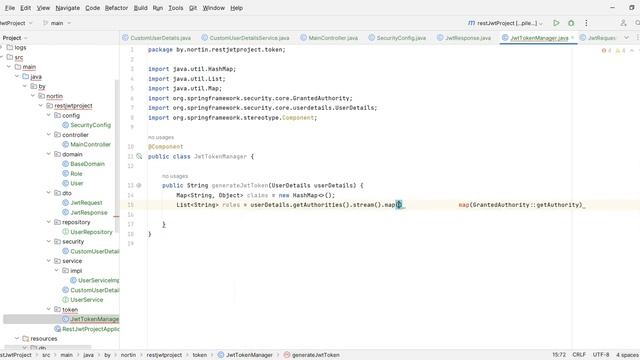Open the File menu
This screenshot has width=640, height=360.
pyautogui.click(x=9, y=8)
